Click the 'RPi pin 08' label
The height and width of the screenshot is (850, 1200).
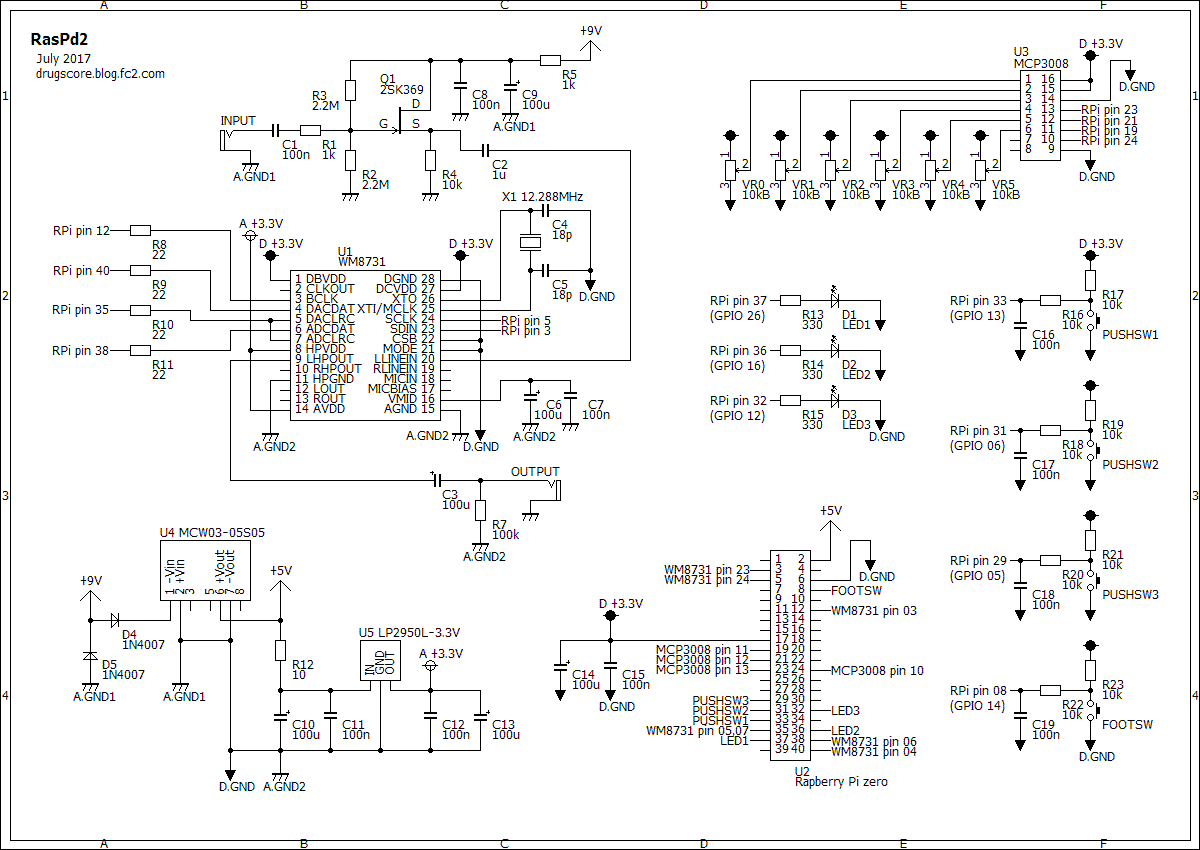coord(978,690)
